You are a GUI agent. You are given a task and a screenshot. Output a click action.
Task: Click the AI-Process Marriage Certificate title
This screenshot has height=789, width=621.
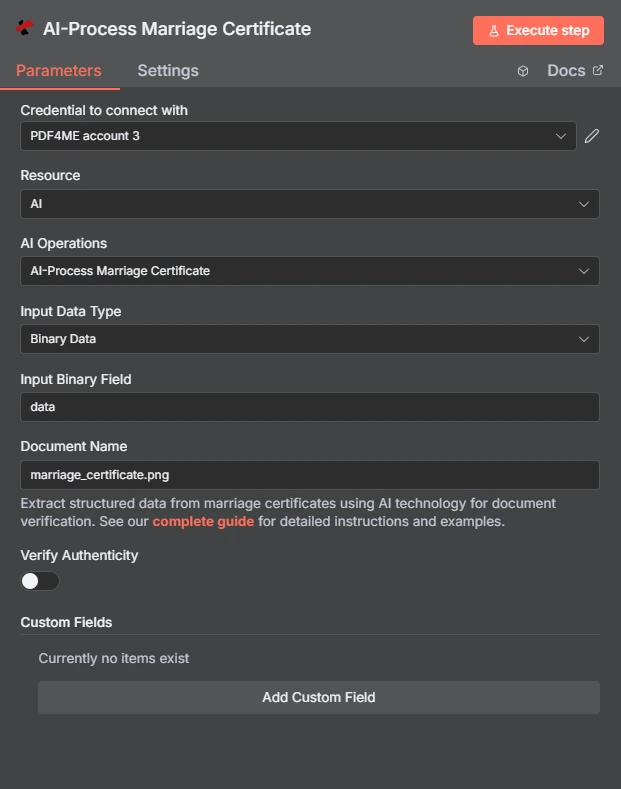pyautogui.click(x=177, y=29)
